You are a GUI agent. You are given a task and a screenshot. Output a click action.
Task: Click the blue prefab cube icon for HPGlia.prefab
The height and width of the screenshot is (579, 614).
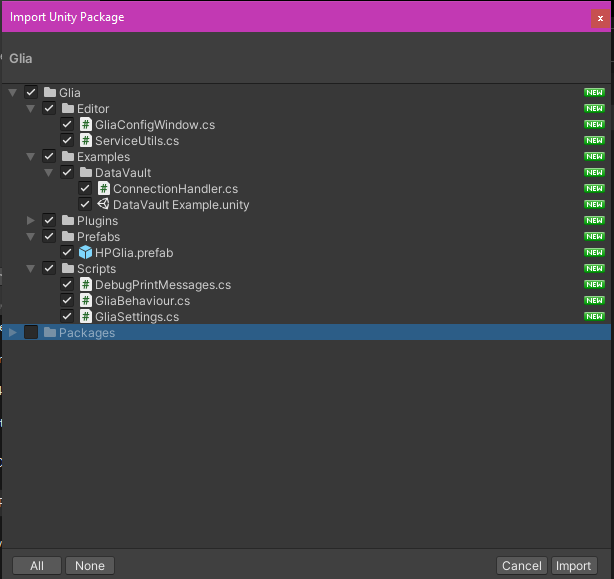[x=86, y=253]
